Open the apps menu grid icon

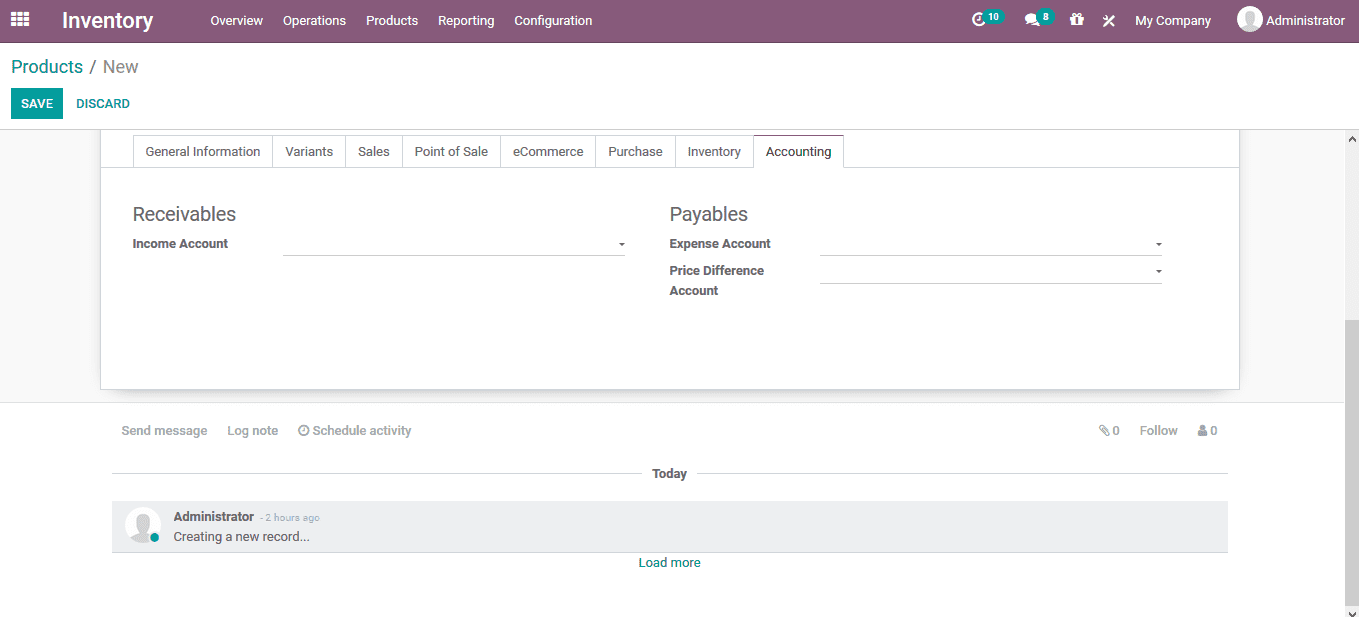click(20, 20)
